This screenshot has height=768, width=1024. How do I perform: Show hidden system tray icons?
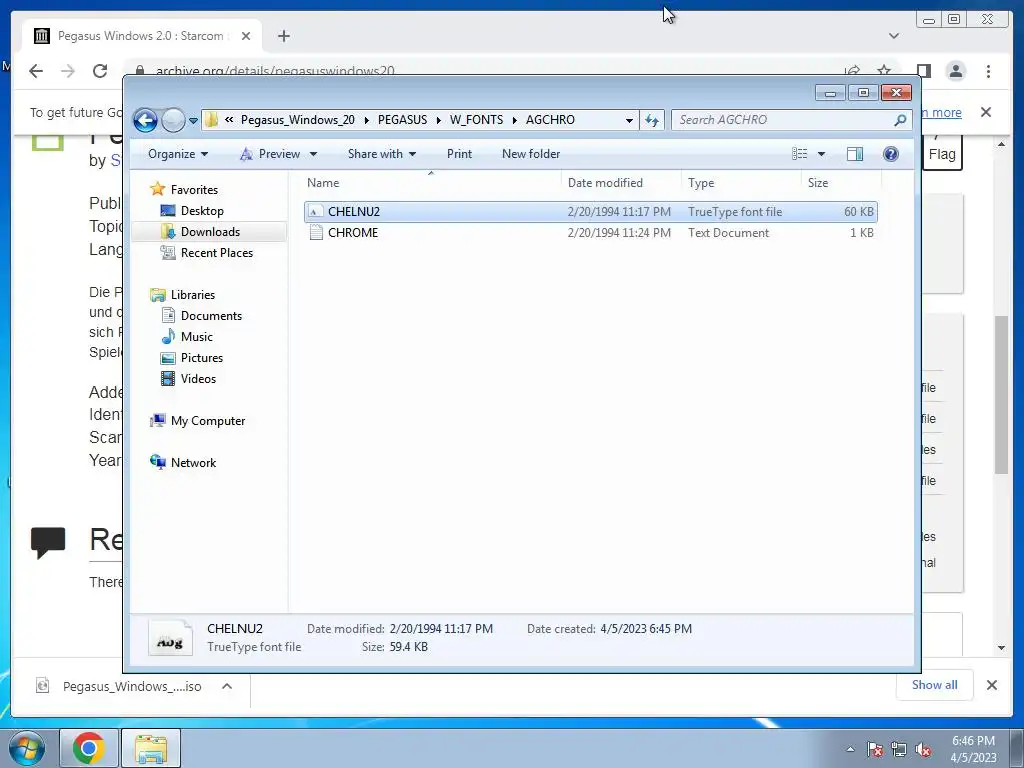point(850,749)
